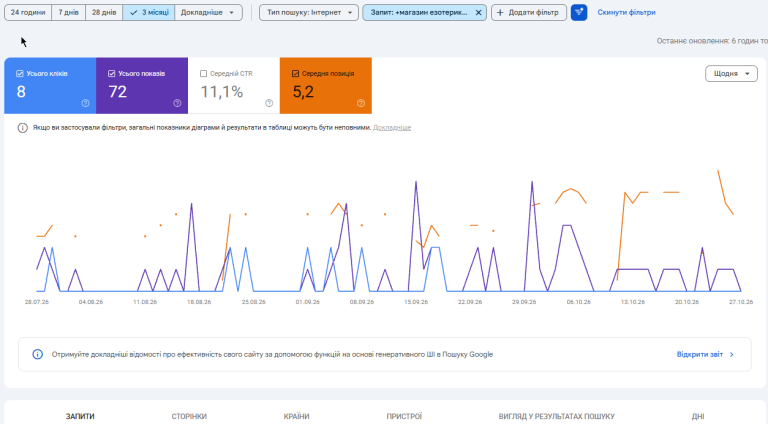
Task: Open the Тип пошуку: Інтернет dropdown
Action: pyautogui.click(x=309, y=12)
